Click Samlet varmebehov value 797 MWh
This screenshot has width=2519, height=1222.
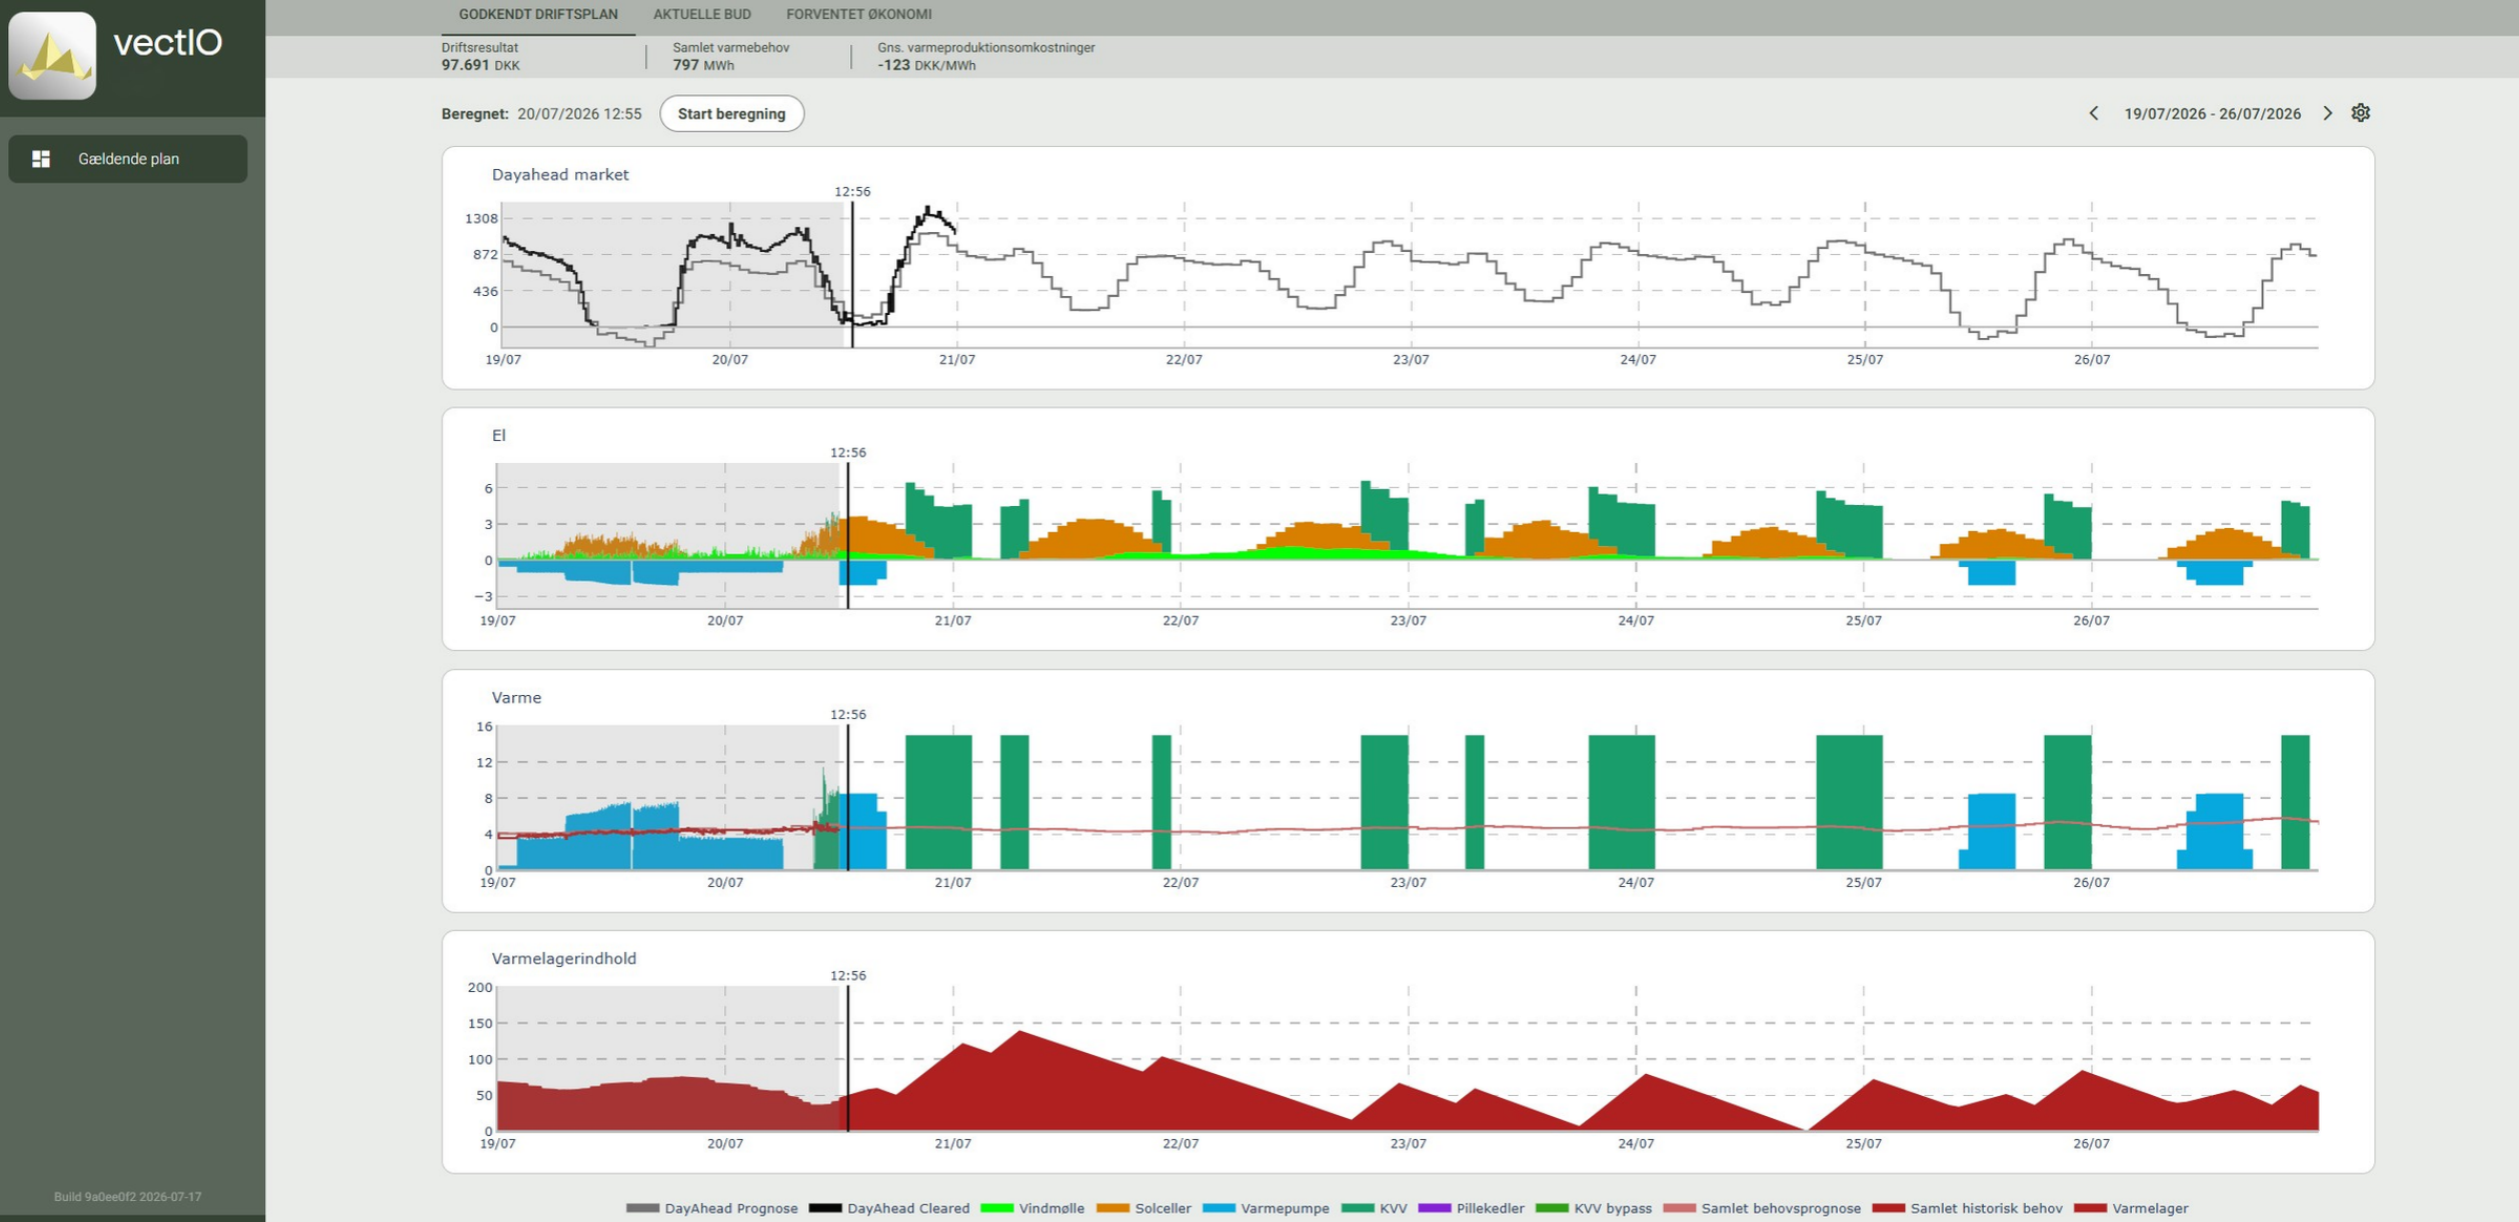[x=703, y=65]
